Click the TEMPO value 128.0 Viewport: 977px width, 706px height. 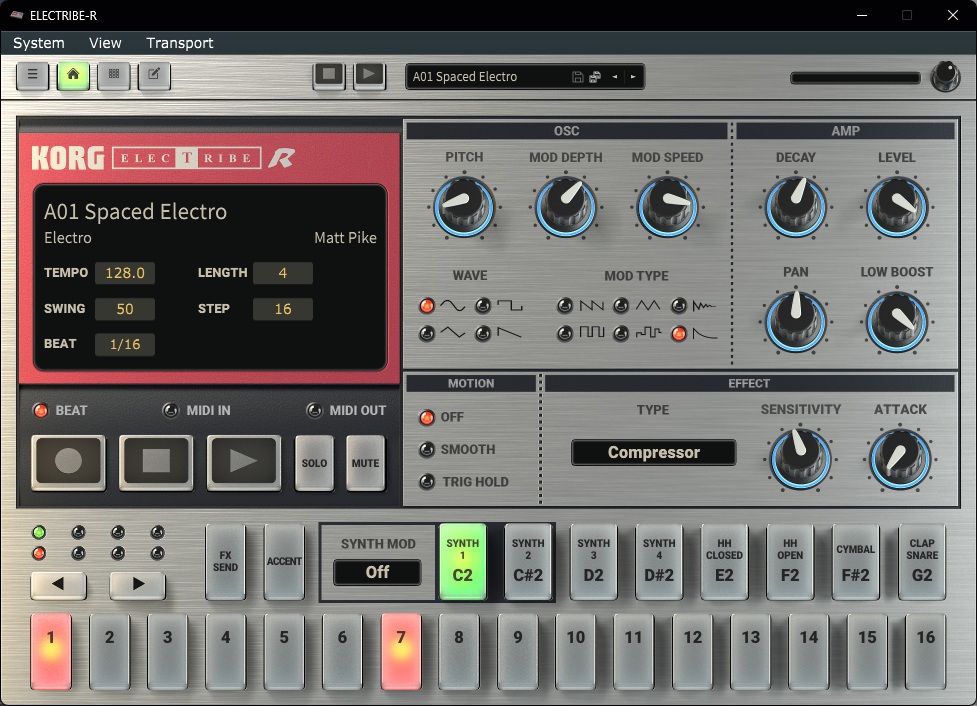(x=125, y=273)
